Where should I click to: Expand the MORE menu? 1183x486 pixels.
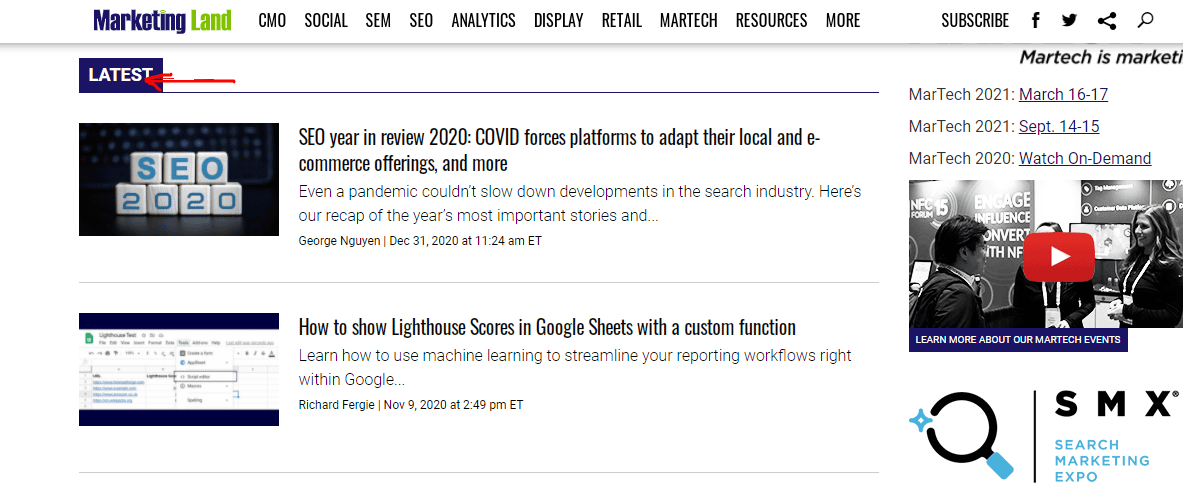(843, 20)
